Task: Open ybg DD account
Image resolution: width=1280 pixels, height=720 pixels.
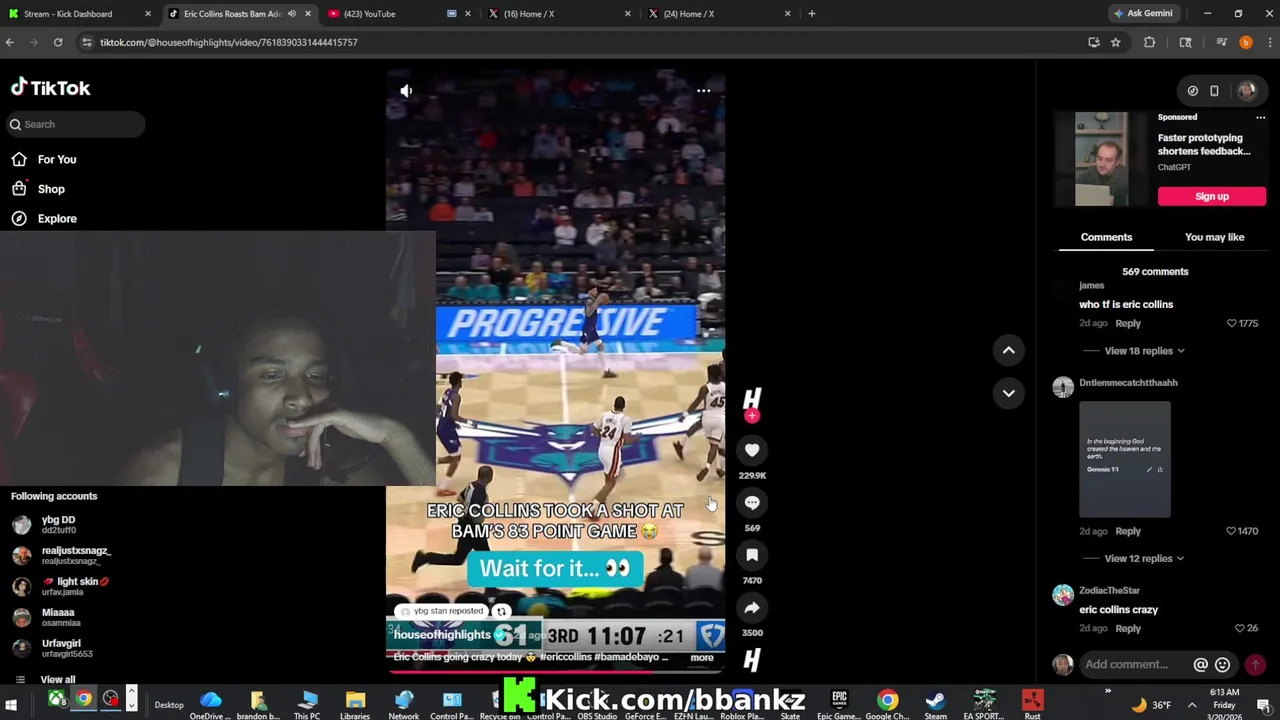Action: point(60,525)
